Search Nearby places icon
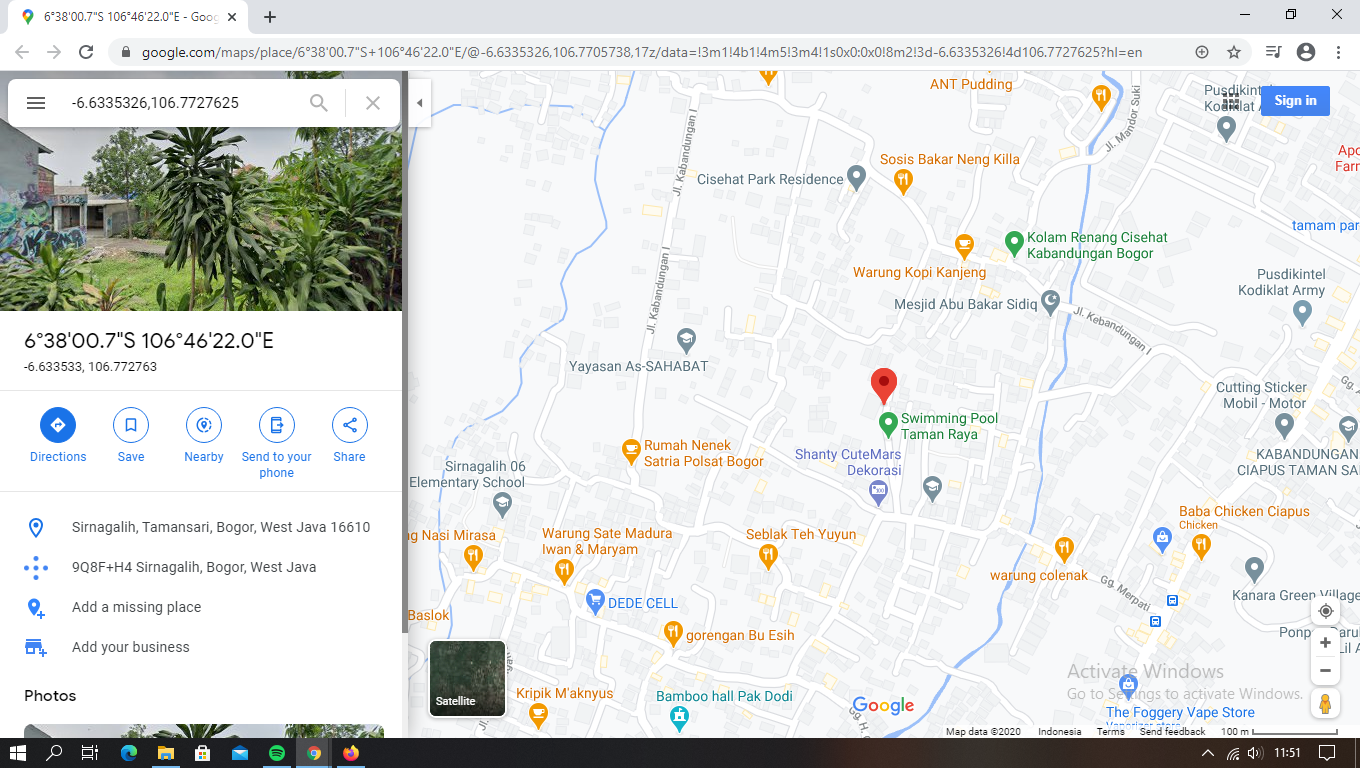Viewport: 1360px width, 768px height. (204, 425)
